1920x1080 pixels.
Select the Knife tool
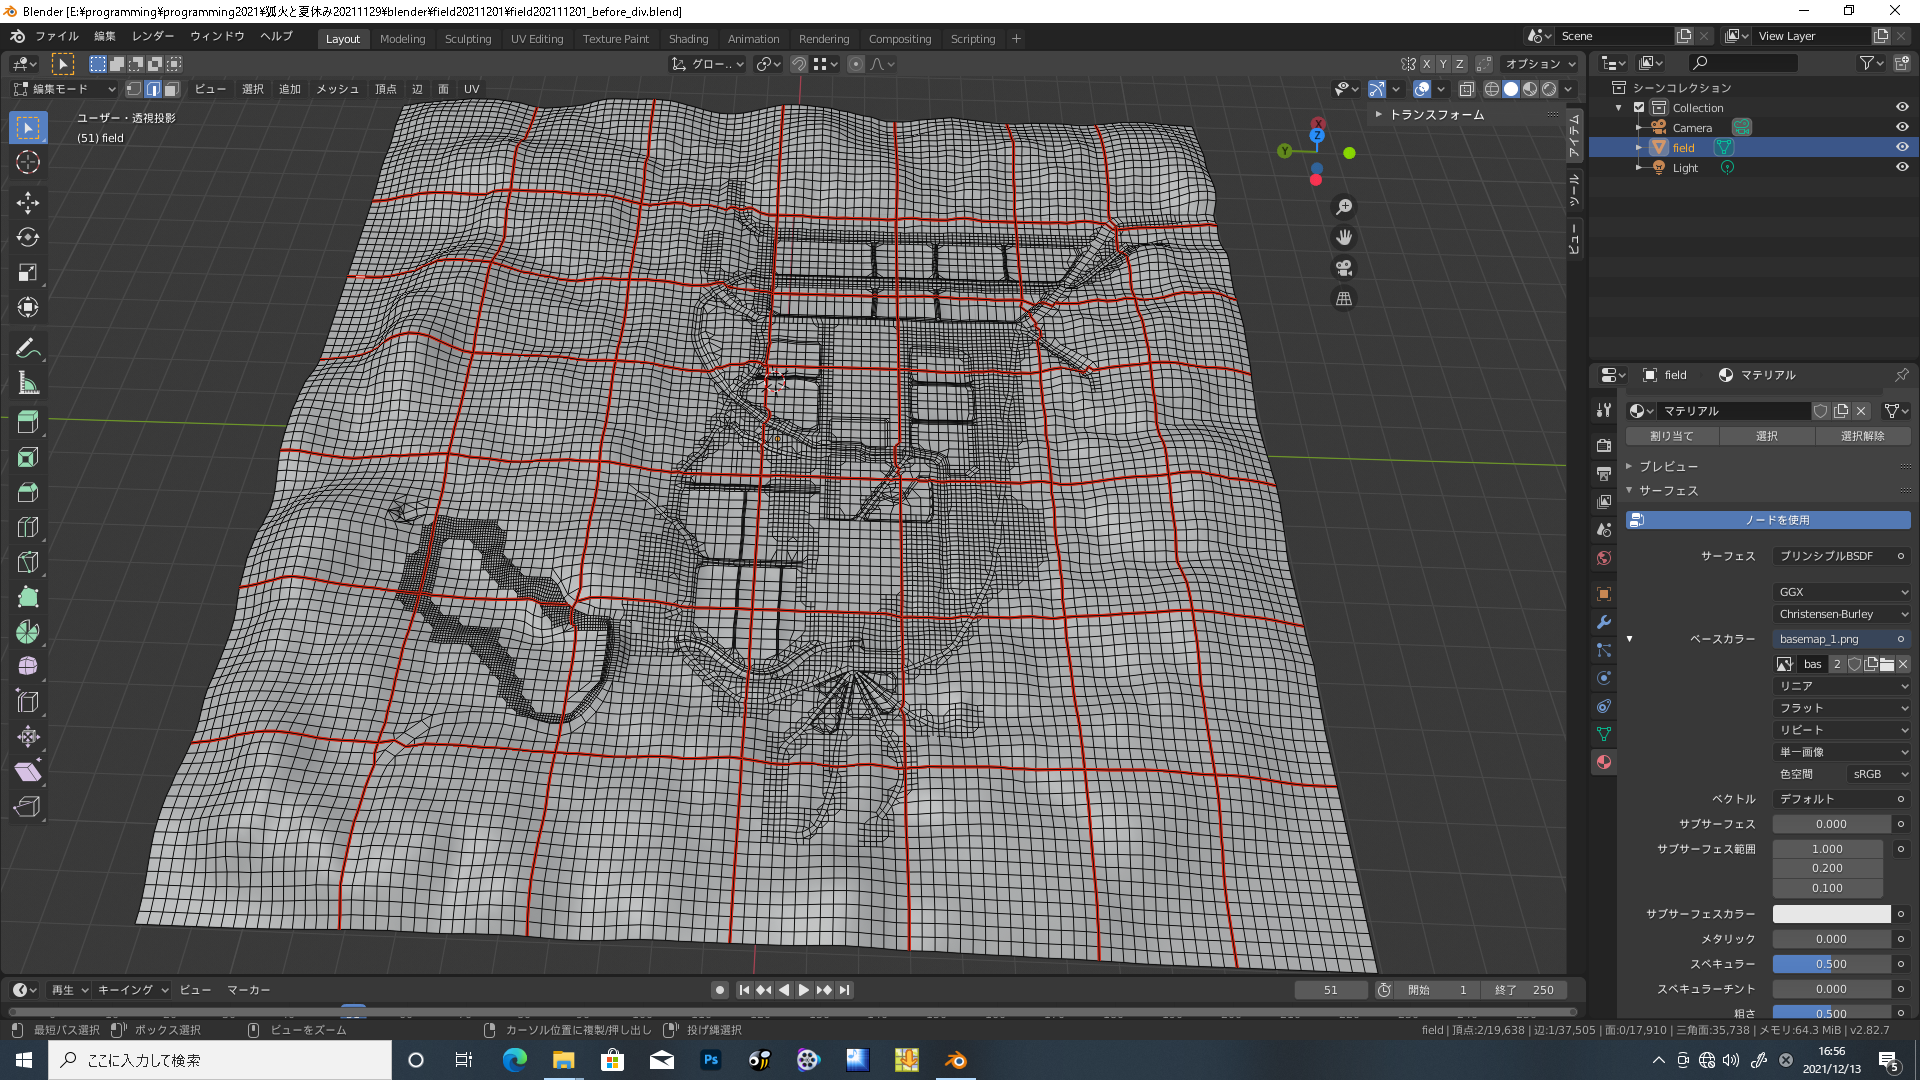(x=28, y=562)
